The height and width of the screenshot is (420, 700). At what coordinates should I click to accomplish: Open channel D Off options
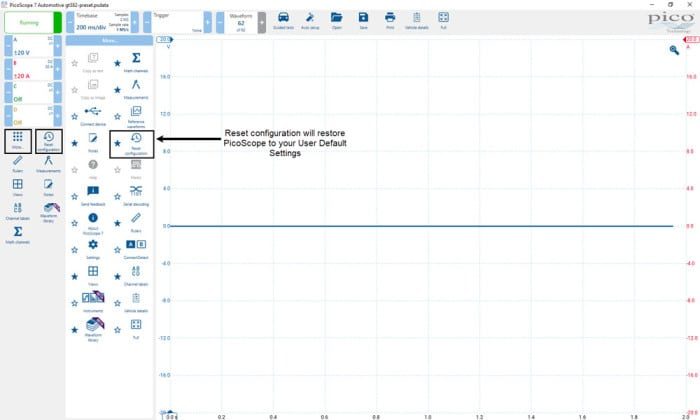33,116
